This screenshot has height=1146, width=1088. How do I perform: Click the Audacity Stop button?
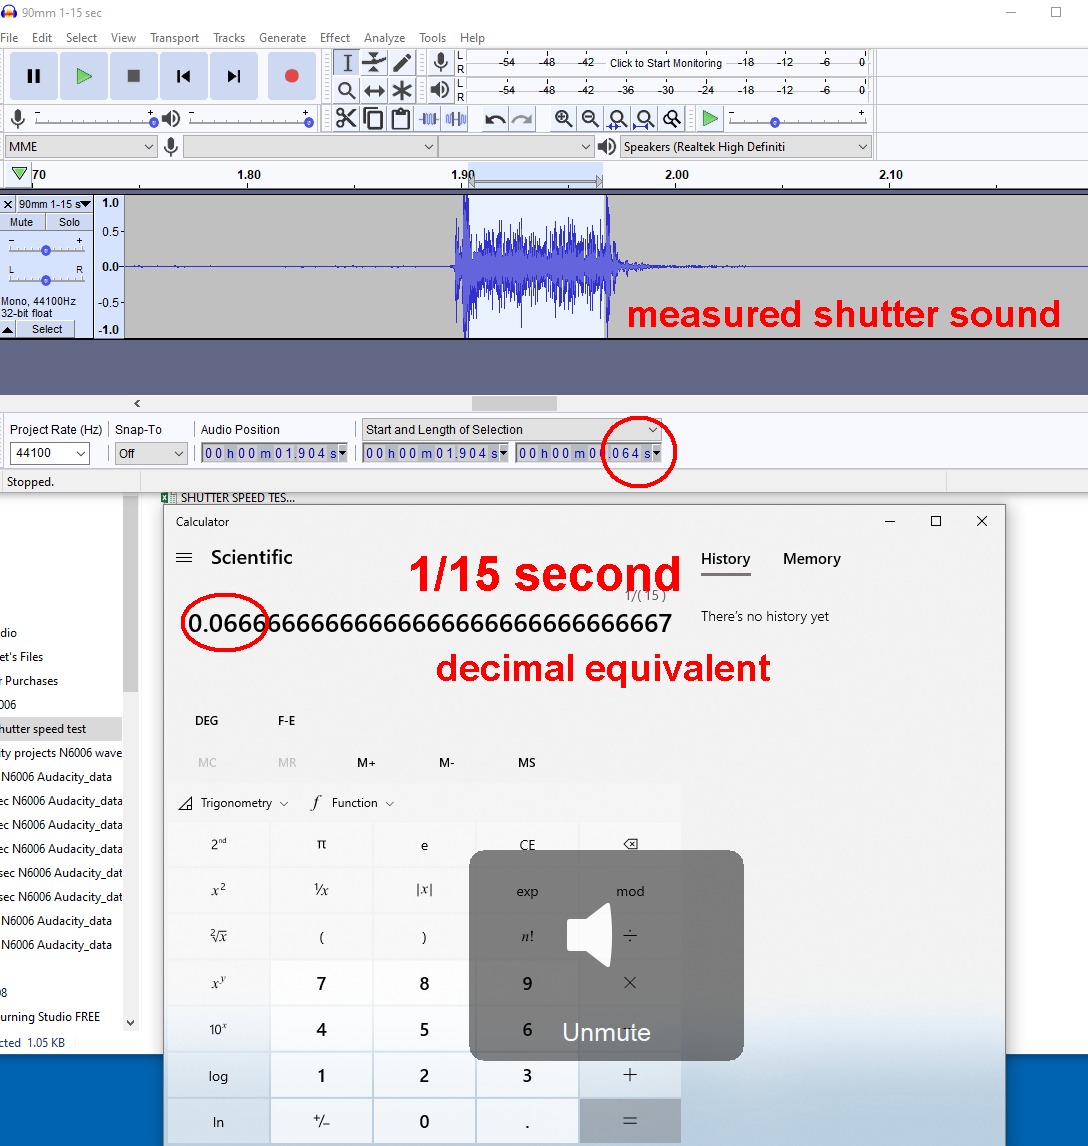[x=134, y=76]
